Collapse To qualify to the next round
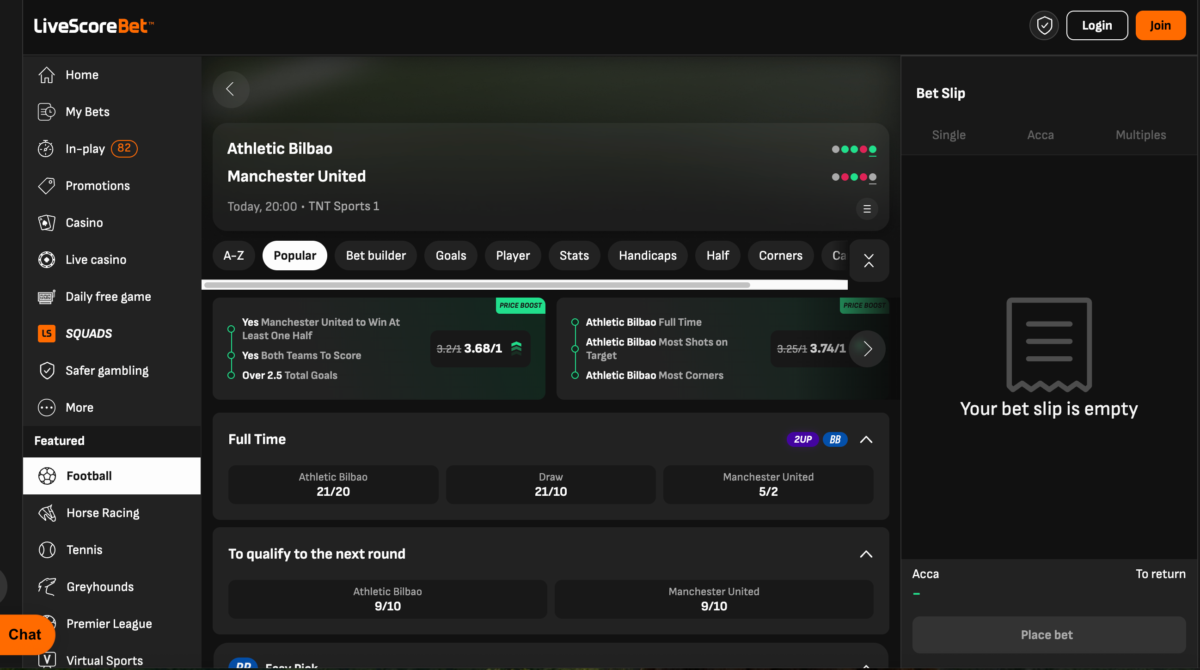This screenshot has width=1200, height=670. pyautogui.click(x=866, y=554)
